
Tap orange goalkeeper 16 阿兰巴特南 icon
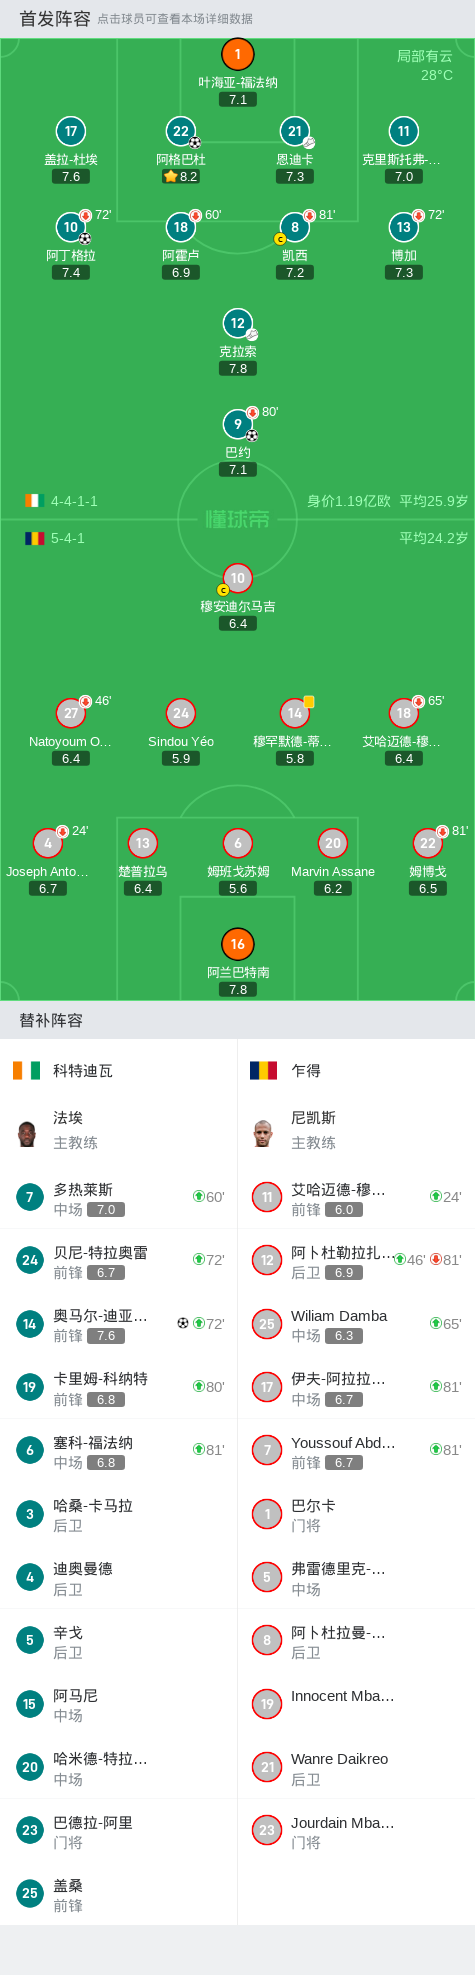pos(238,944)
